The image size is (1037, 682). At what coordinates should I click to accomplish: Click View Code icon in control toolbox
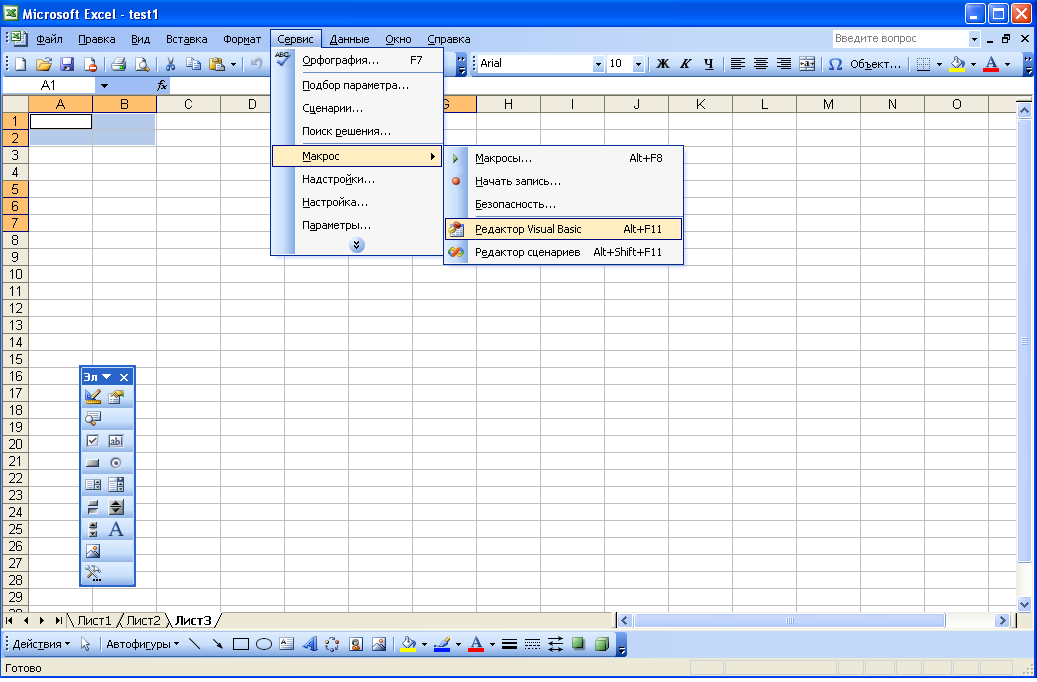tap(93, 418)
